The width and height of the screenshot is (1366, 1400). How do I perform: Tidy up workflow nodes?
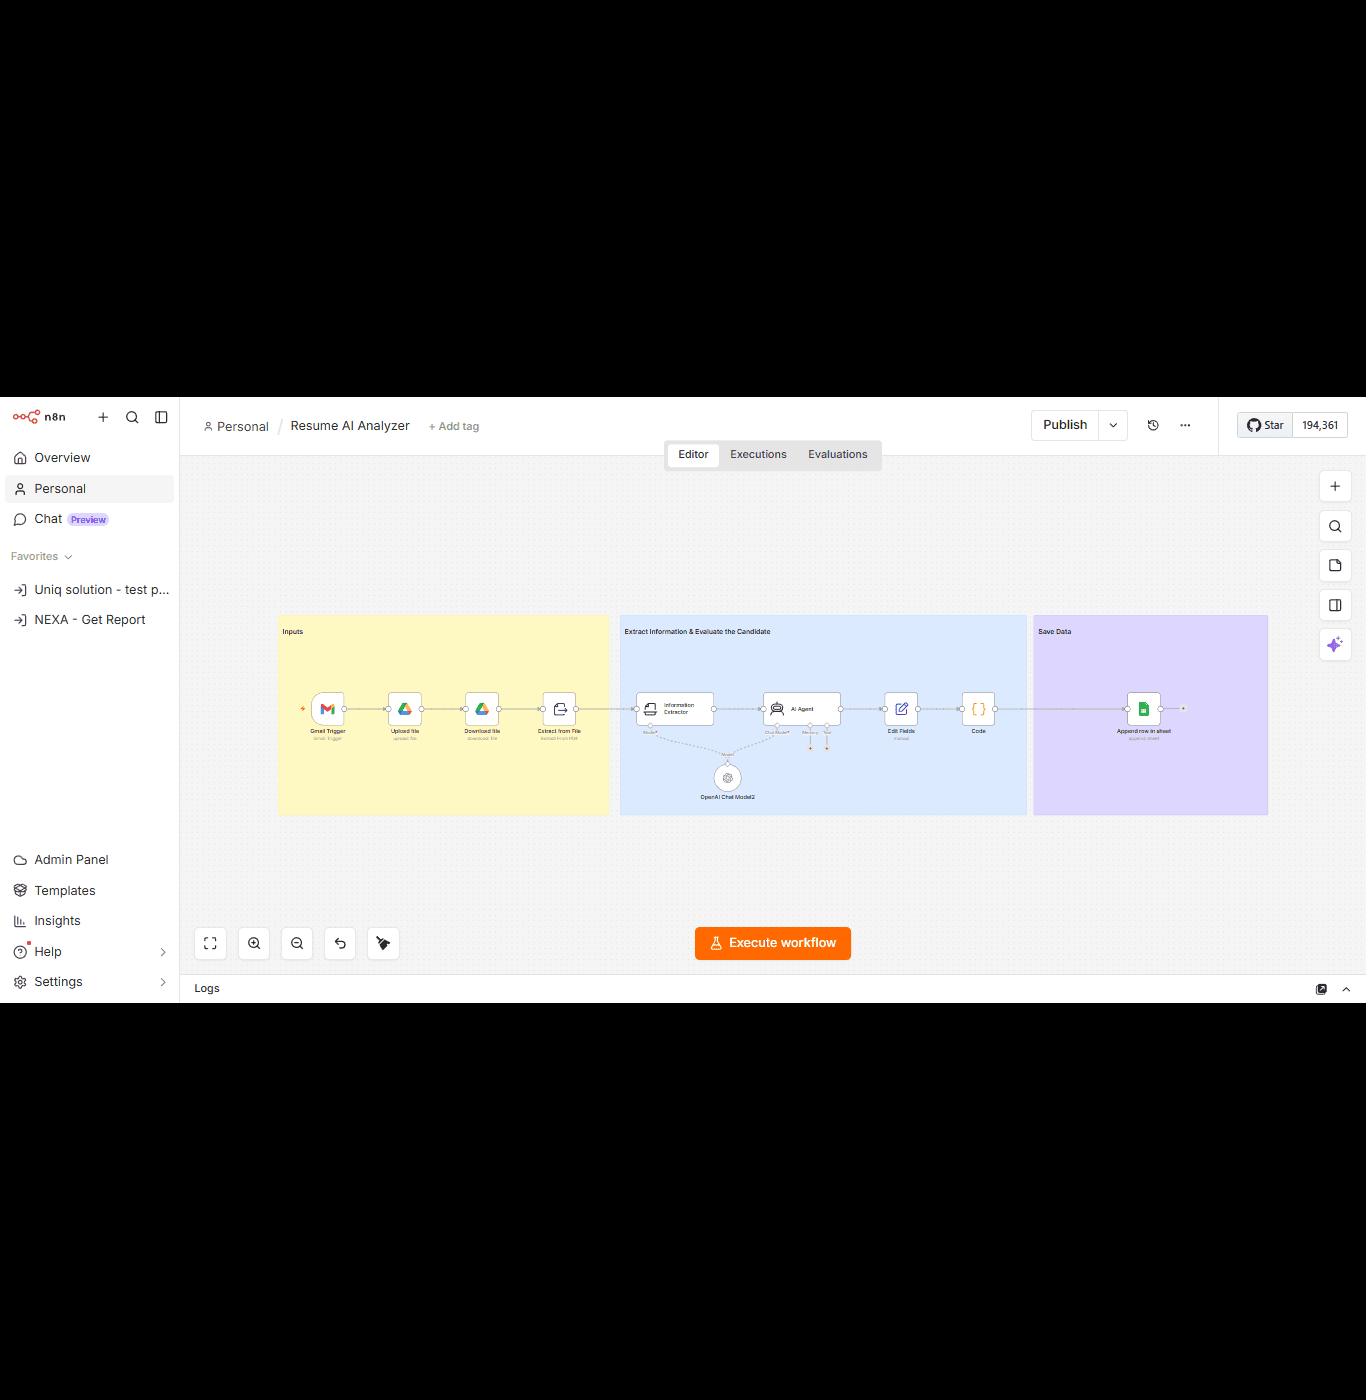click(x=383, y=943)
